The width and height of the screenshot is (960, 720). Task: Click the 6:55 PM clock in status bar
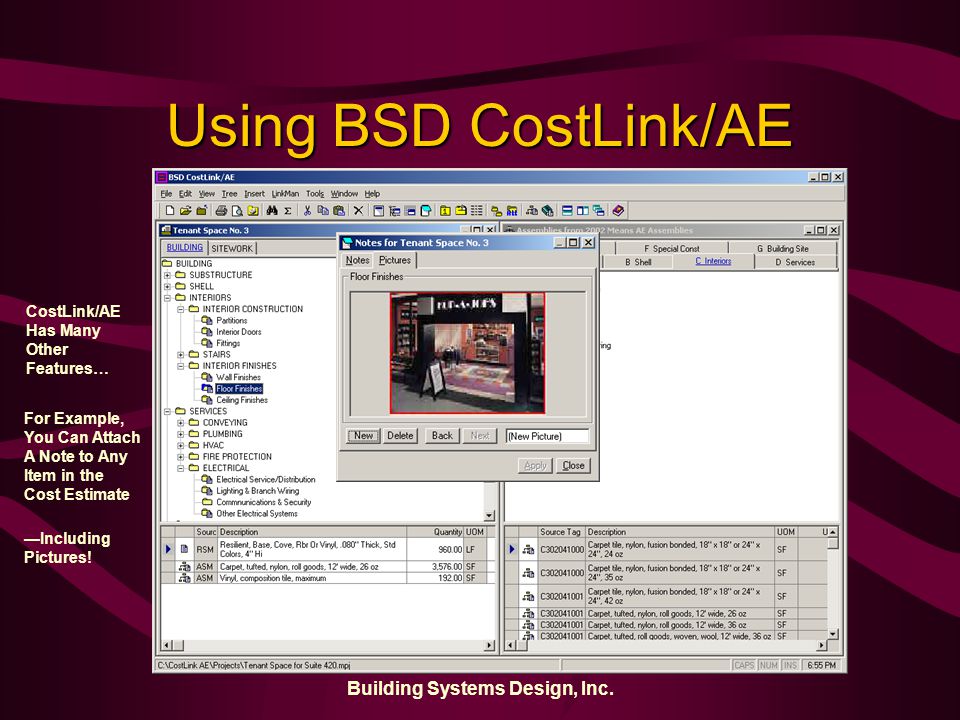[x=821, y=665]
